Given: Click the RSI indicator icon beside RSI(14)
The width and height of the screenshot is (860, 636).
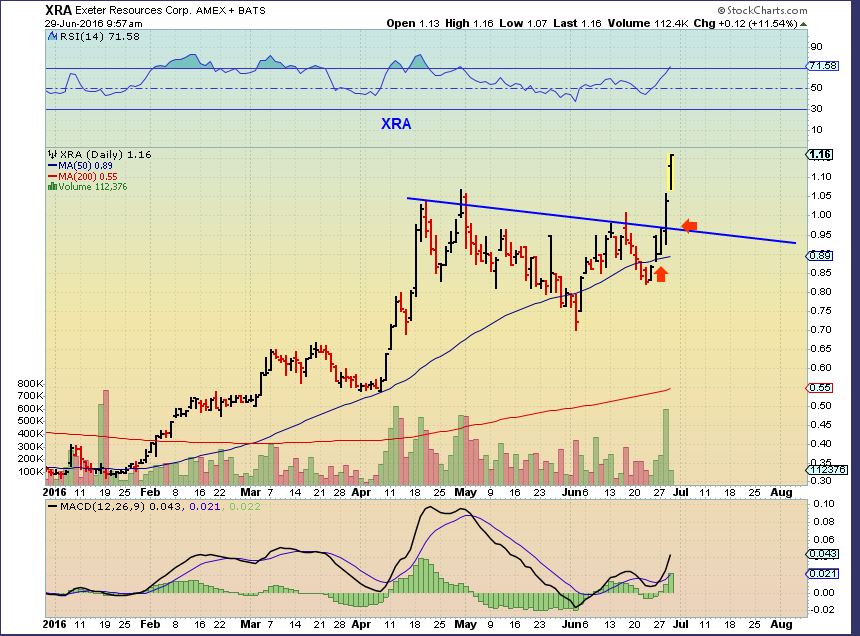Looking at the screenshot, I should click(52, 37).
